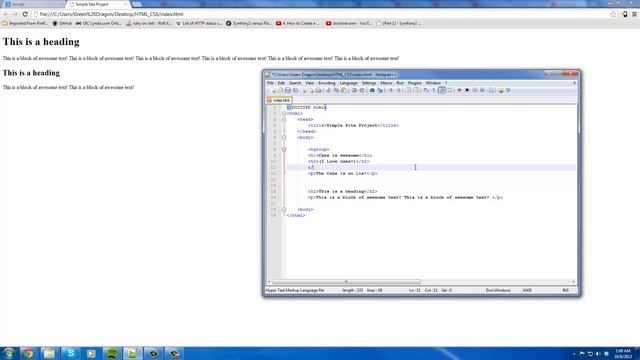Collapse the html tag fold marker on line 2
This screenshot has width=640, height=360.
tap(284, 113)
